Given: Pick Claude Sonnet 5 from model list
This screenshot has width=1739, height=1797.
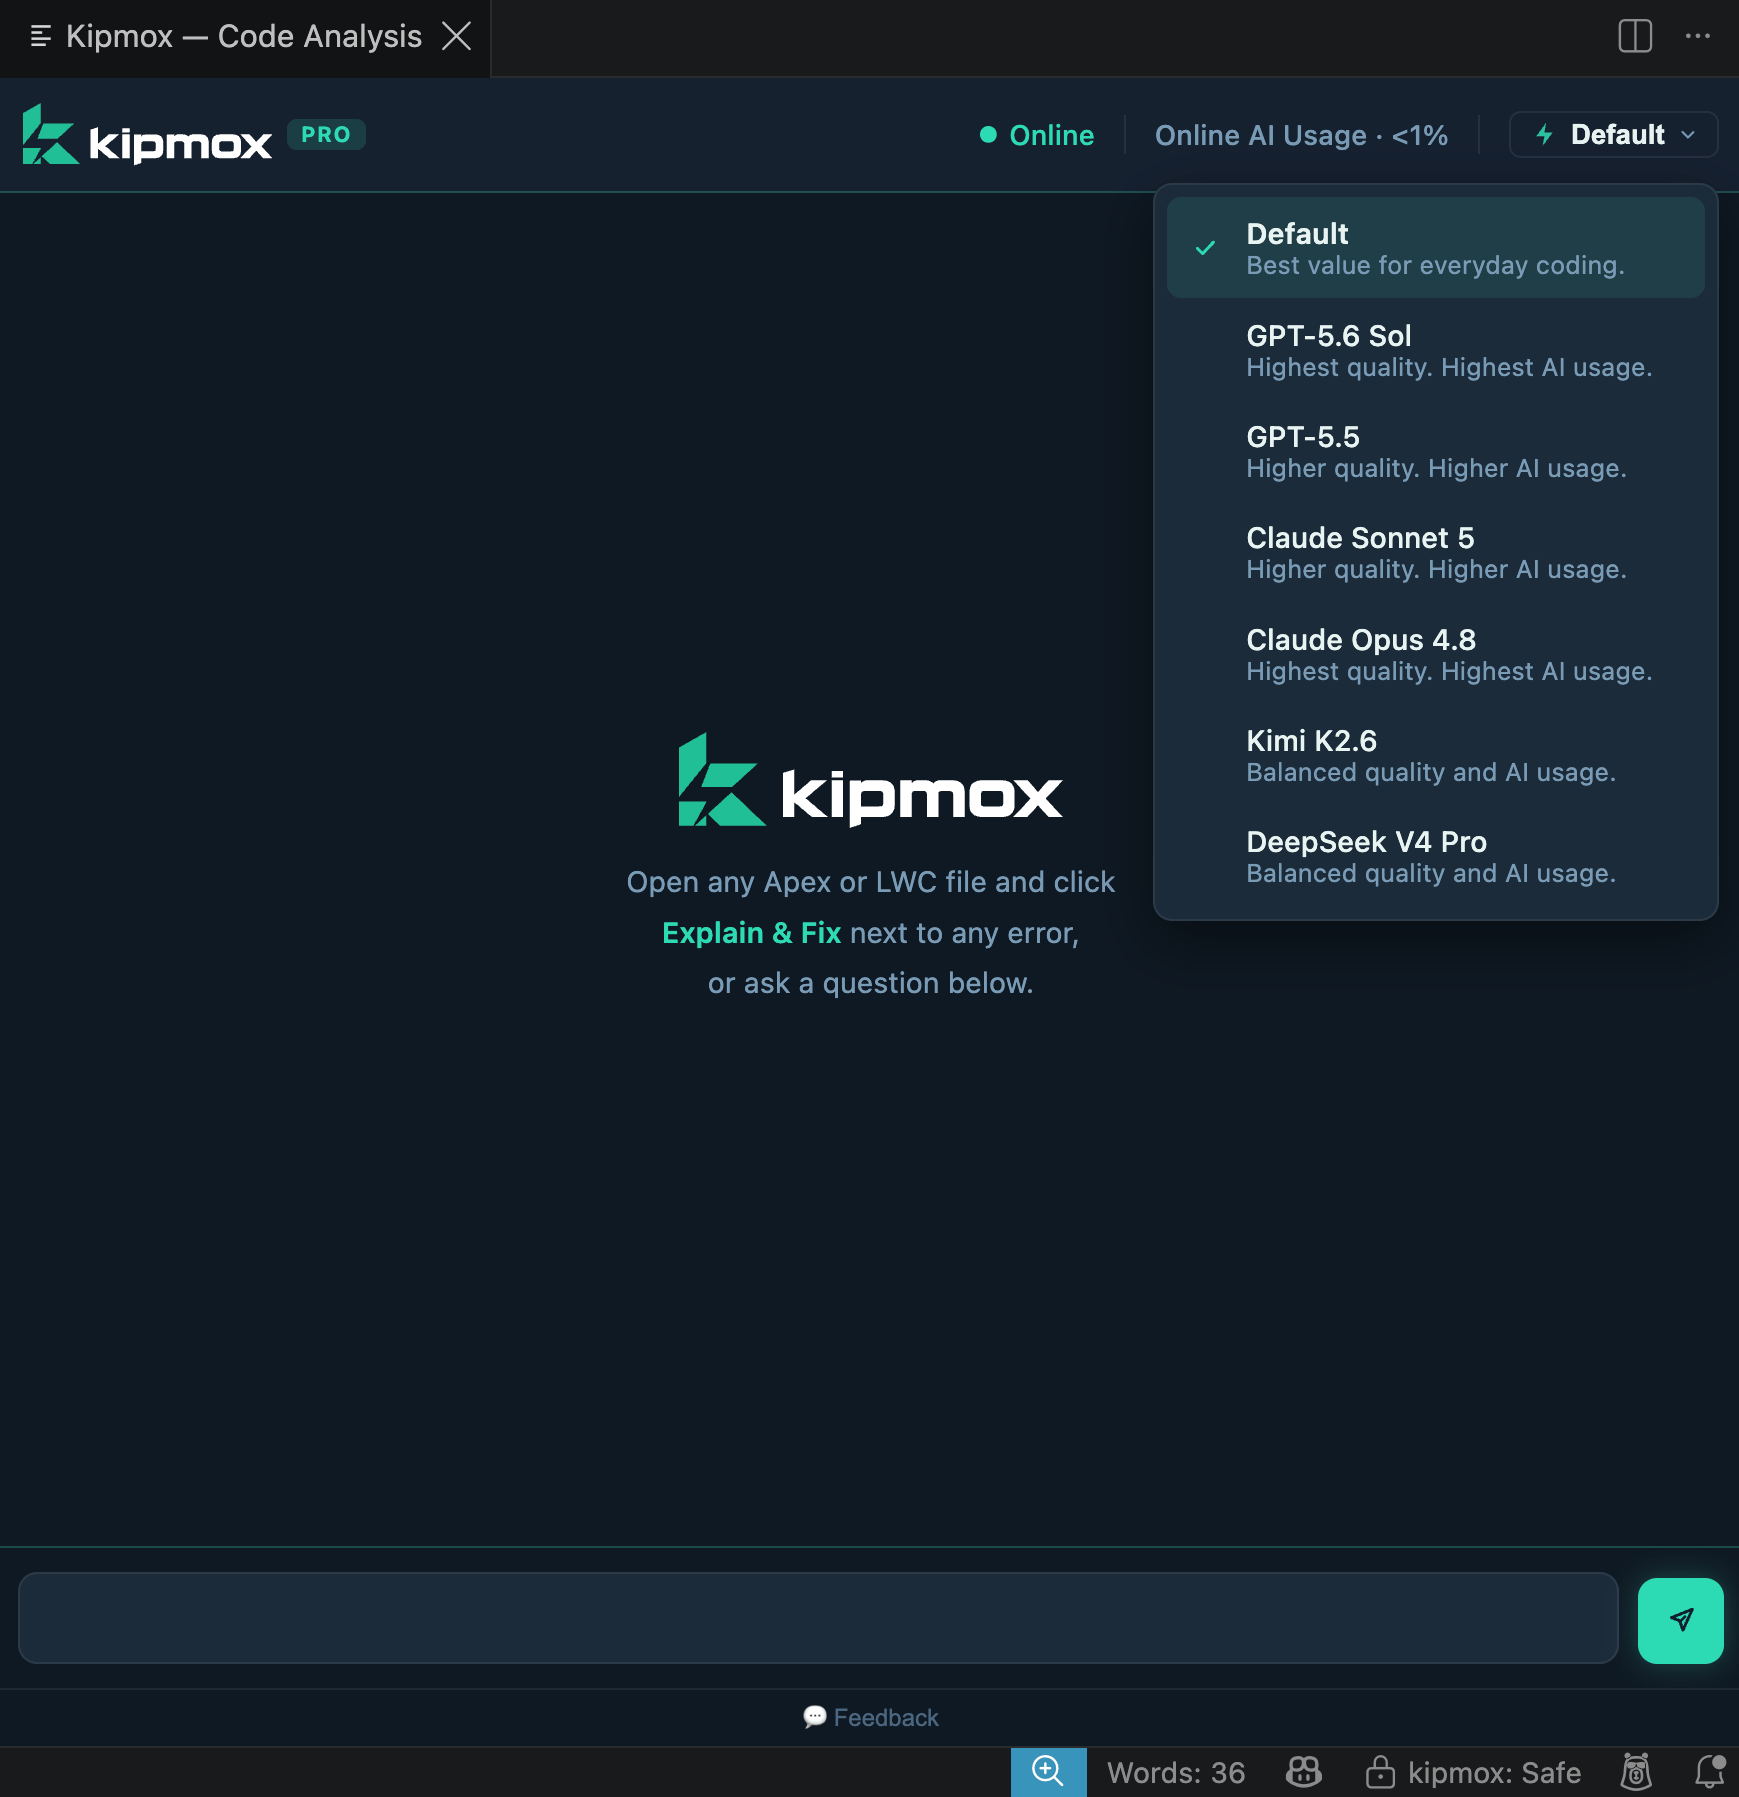Looking at the screenshot, I should (x=1435, y=552).
